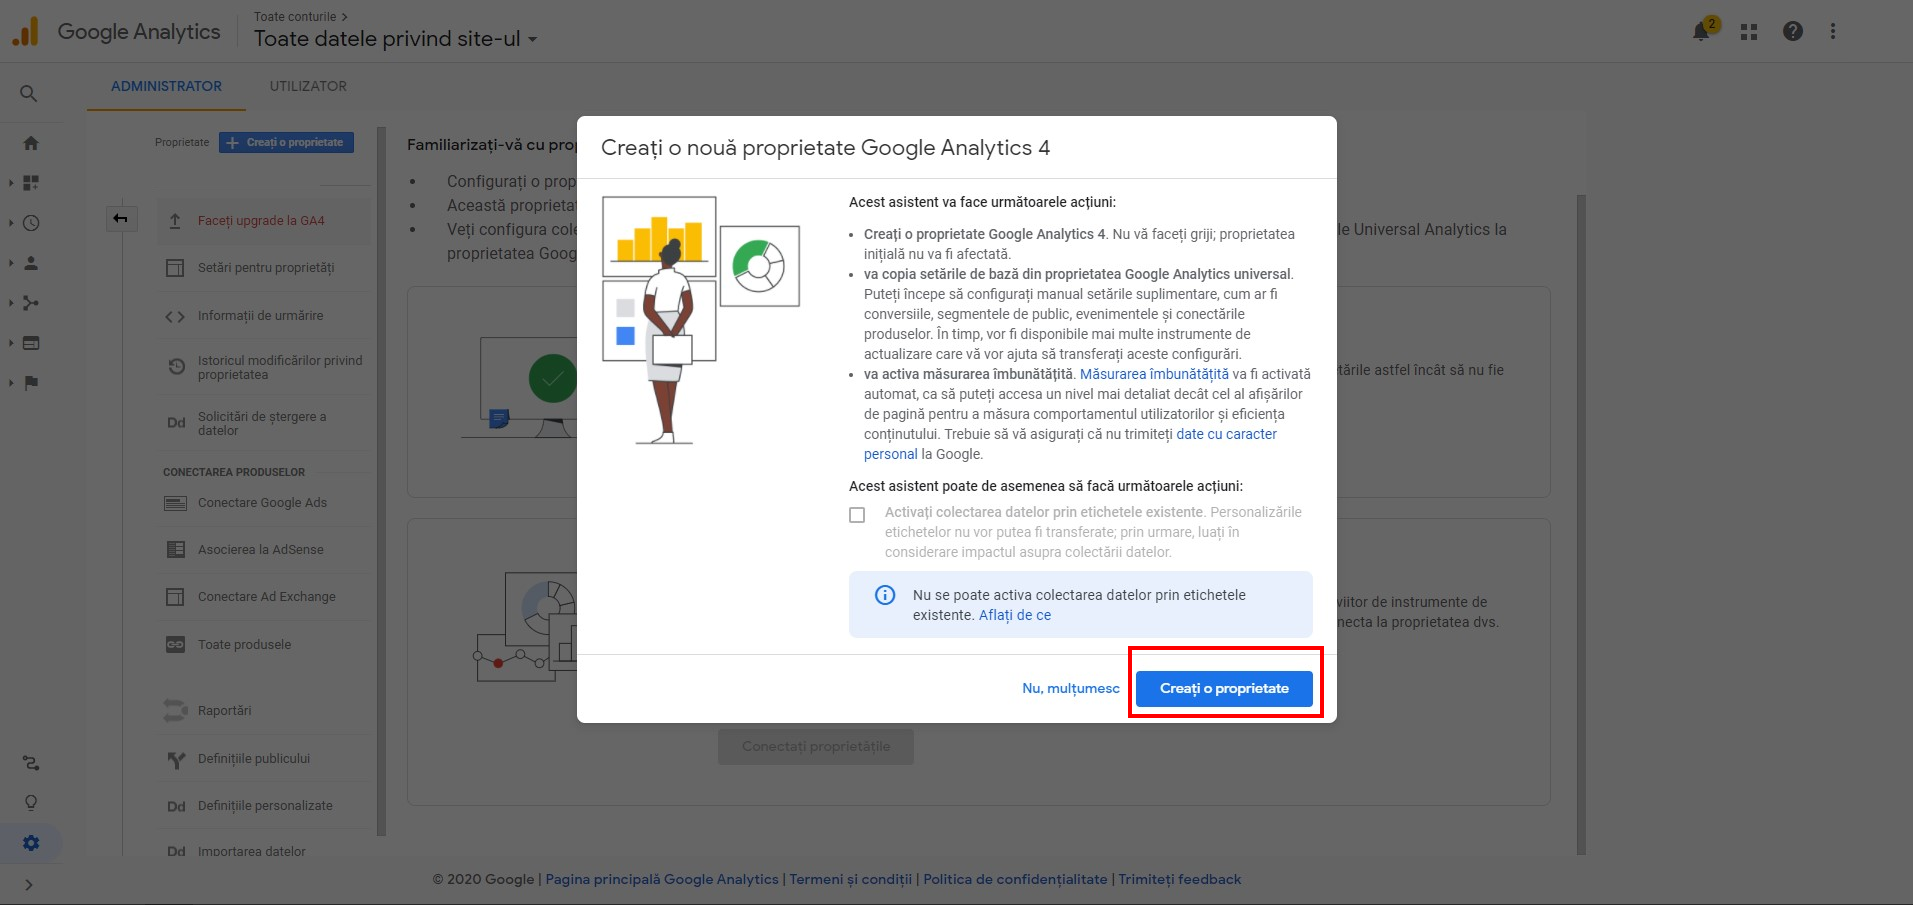
Task: Click the search magnifier icon in sidebar
Action: coord(29,94)
